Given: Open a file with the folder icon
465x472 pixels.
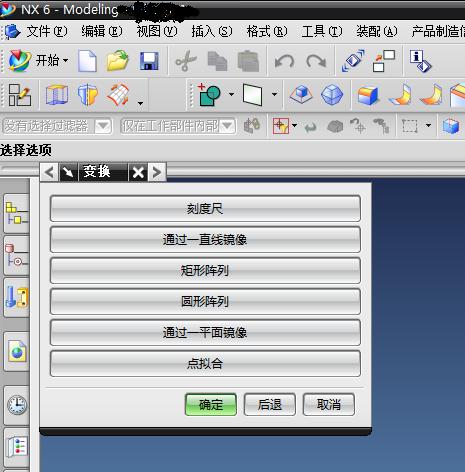Looking at the screenshot, I should click(x=118, y=61).
